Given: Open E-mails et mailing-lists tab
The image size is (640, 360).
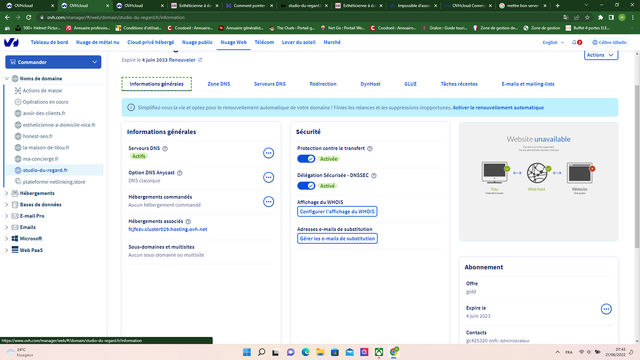Looking at the screenshot, I should coord(528,84).
